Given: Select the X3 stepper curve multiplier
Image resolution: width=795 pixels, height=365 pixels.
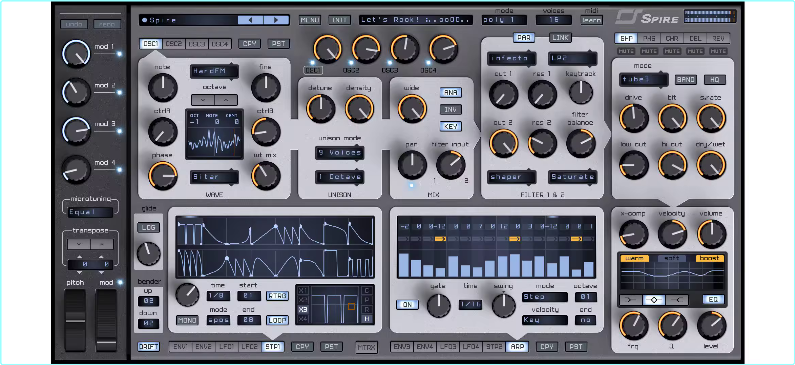Looking at the screenshot, I should click(303, 309).
